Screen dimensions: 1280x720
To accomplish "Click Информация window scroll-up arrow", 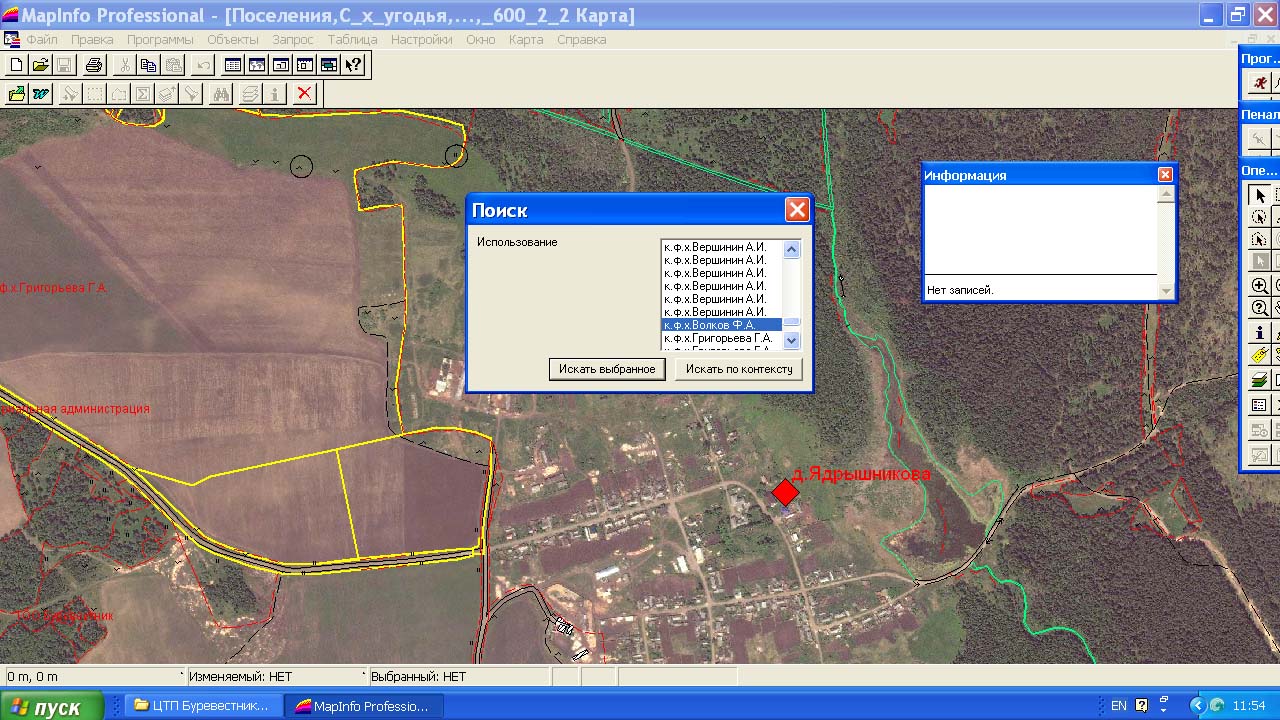I will tap(1166, 194).
